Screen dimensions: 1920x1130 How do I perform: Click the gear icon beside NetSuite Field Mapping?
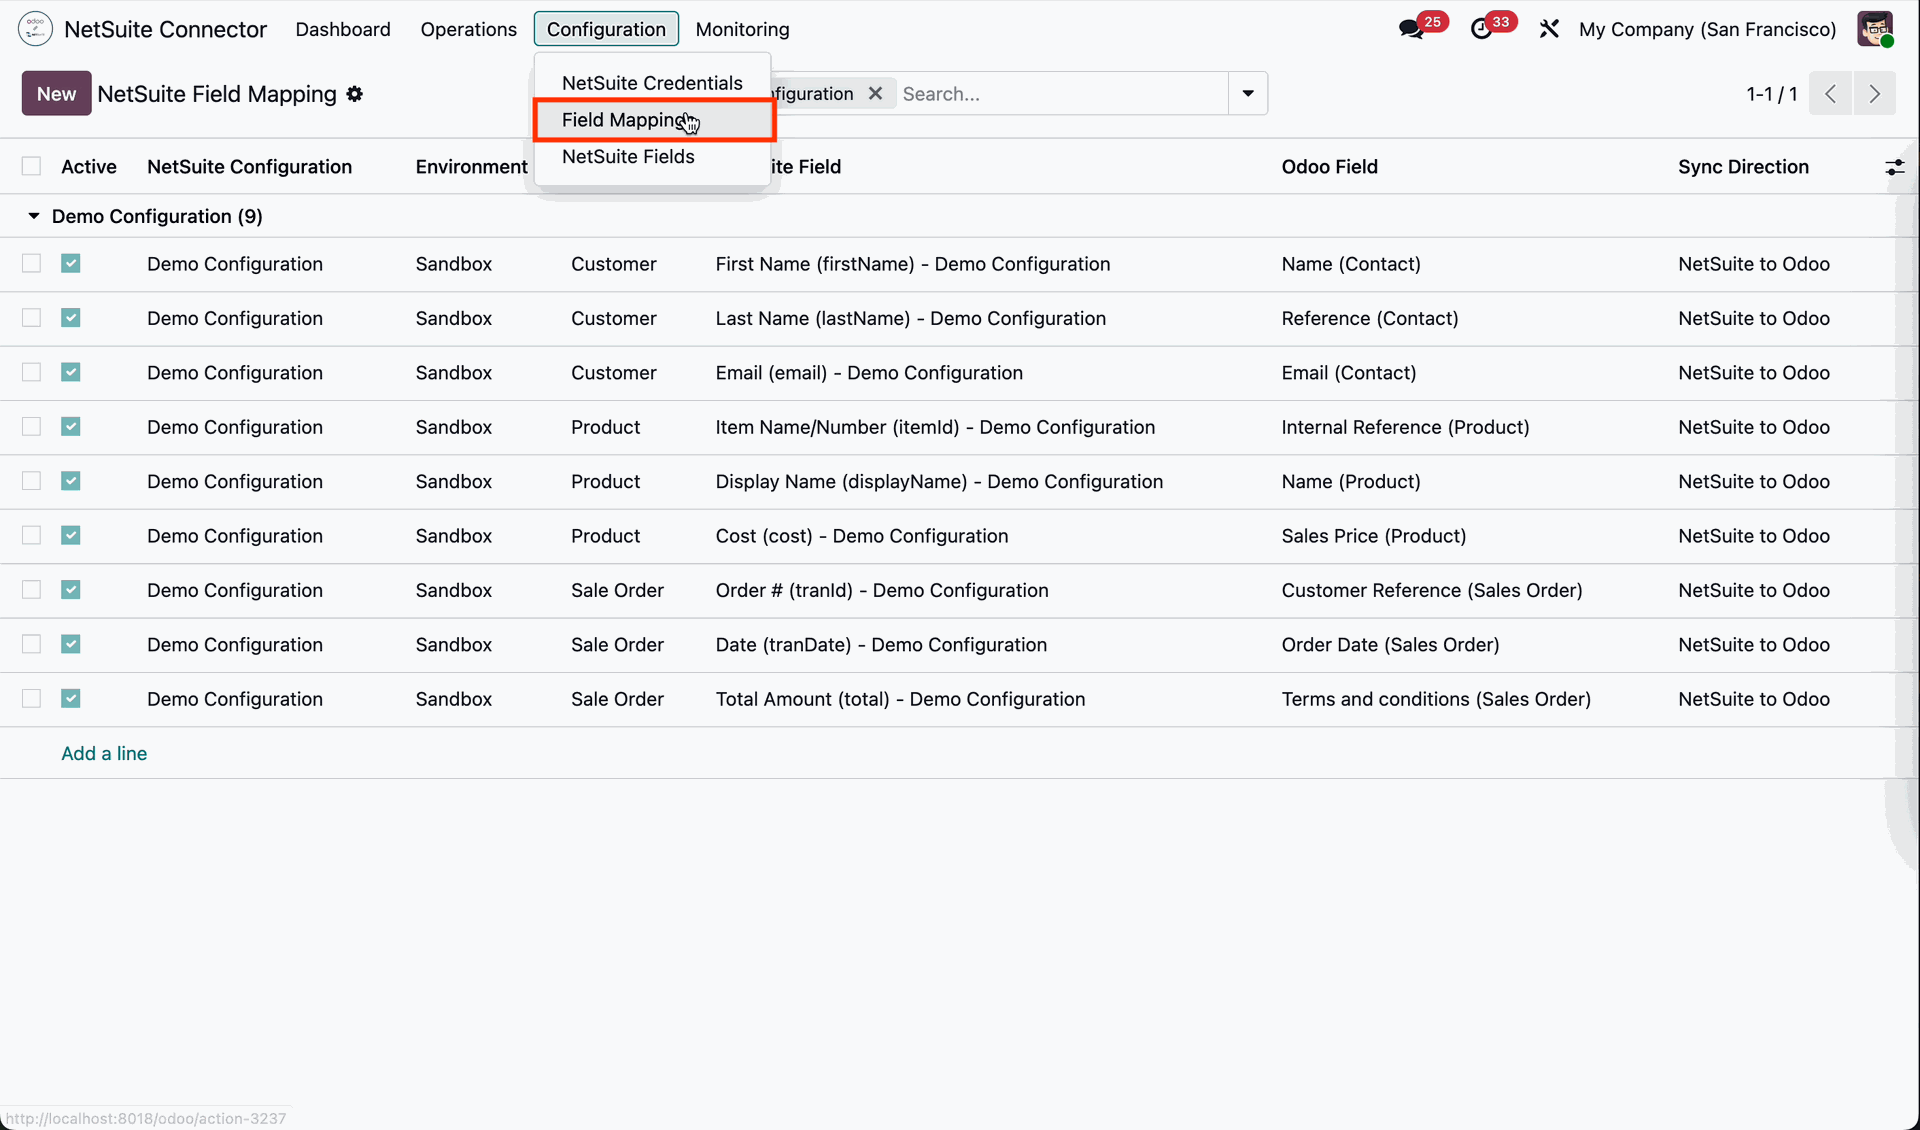355,94
